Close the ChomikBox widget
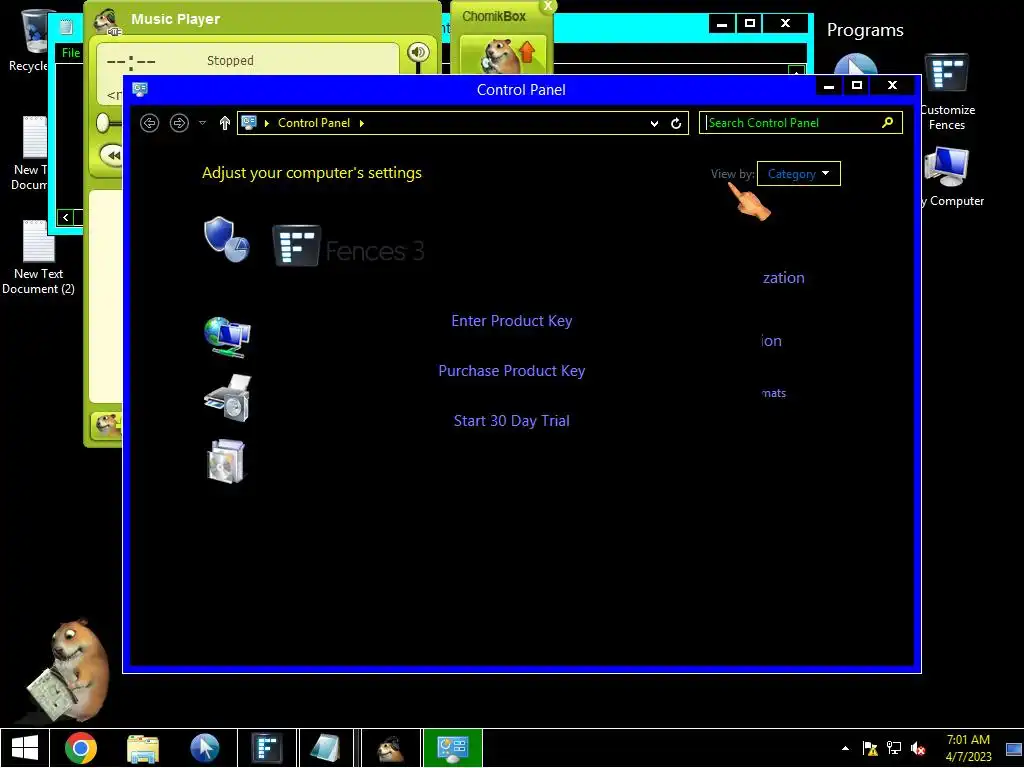The height and width of the screenshot is (768, 1024). [x=548, y=6]
